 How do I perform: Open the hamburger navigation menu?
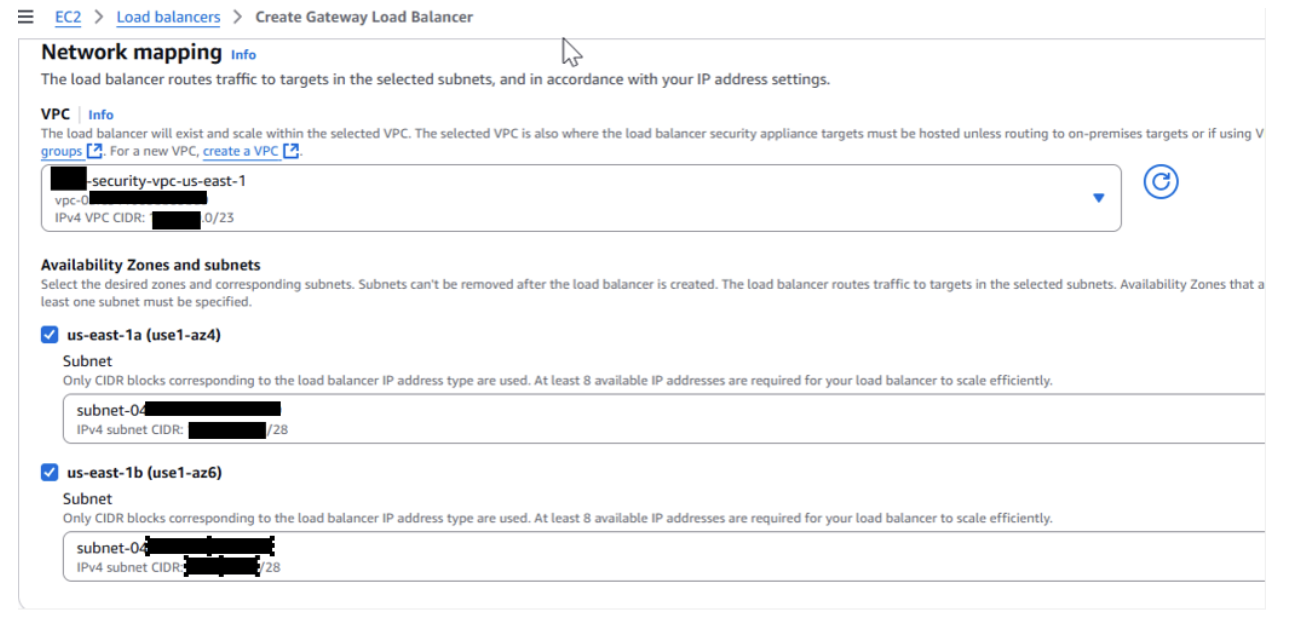pos(26,17)
